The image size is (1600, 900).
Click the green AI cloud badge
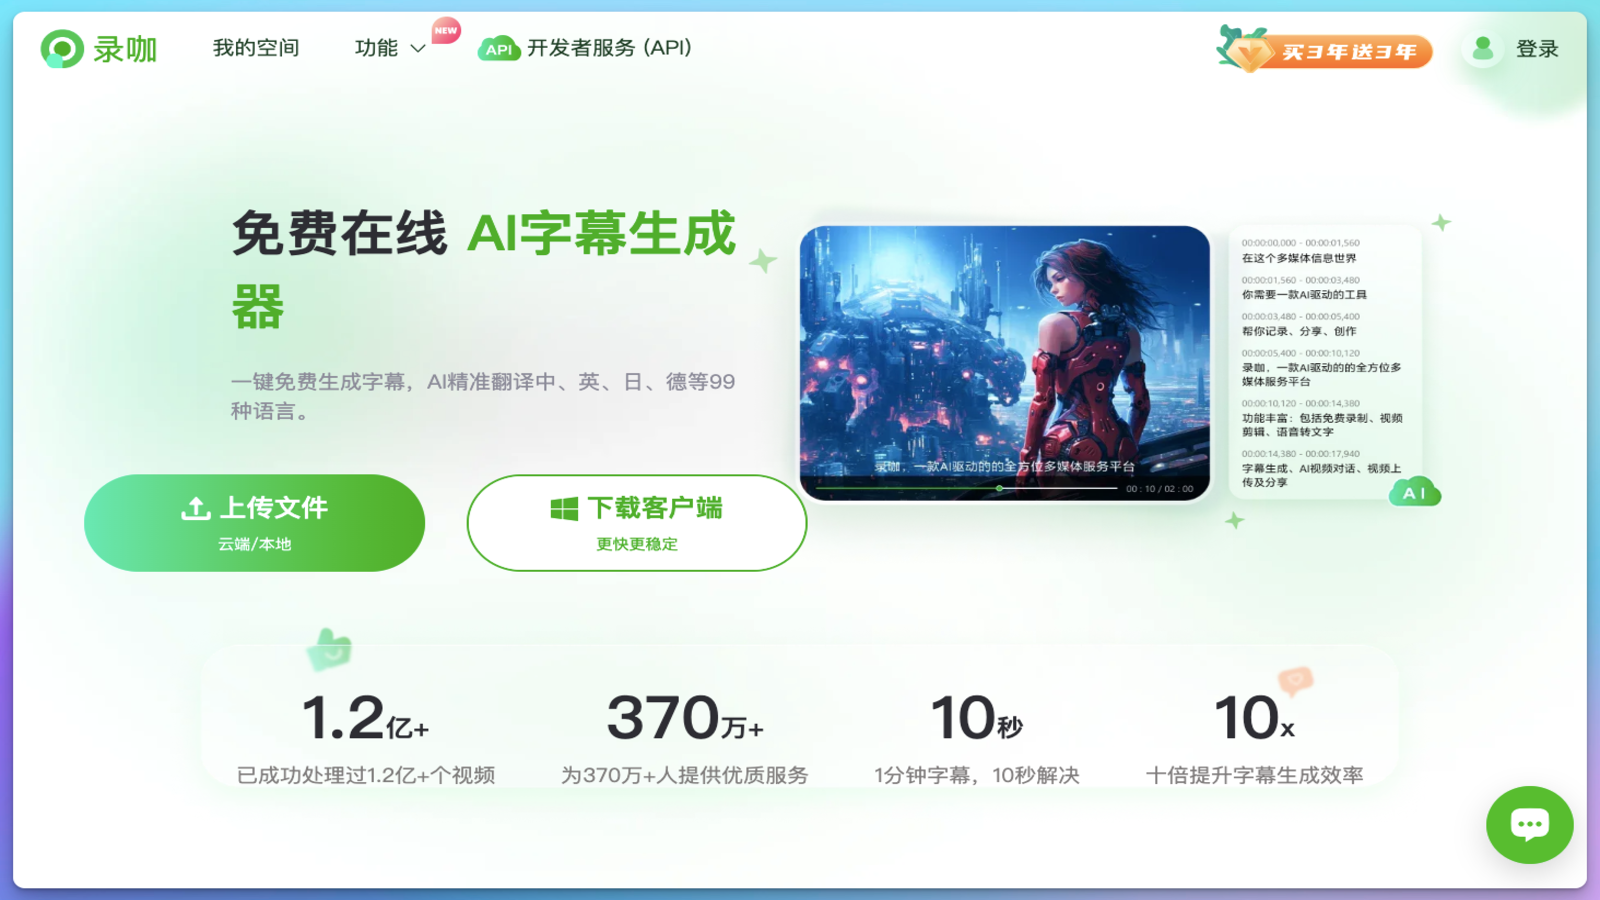coord(1414,493)
